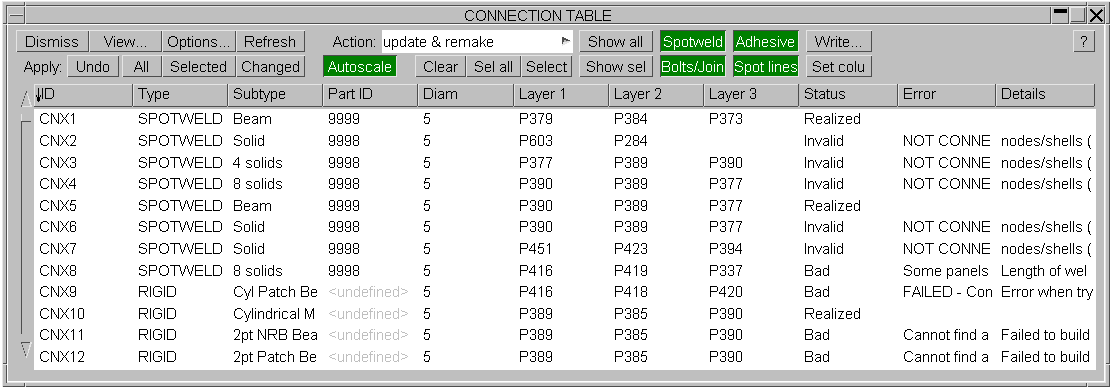The image size is (1112, 389).
Task: Click the Show sel button
Action: point(616,67)
